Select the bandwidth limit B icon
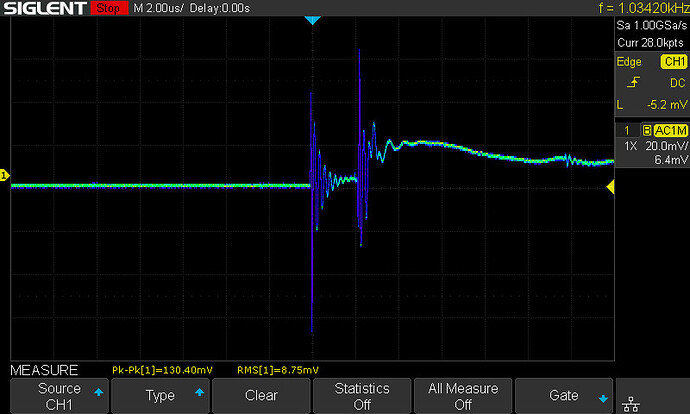This screenshot has height=414, width=690. click(x=646, y=131)
